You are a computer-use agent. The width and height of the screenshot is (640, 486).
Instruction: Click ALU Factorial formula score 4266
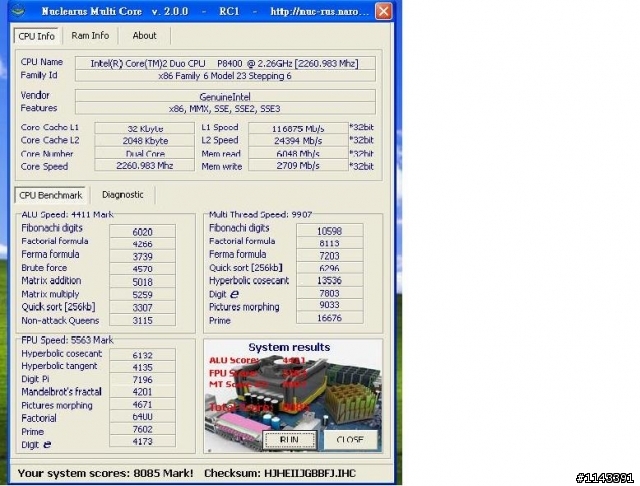pos(142,244)
